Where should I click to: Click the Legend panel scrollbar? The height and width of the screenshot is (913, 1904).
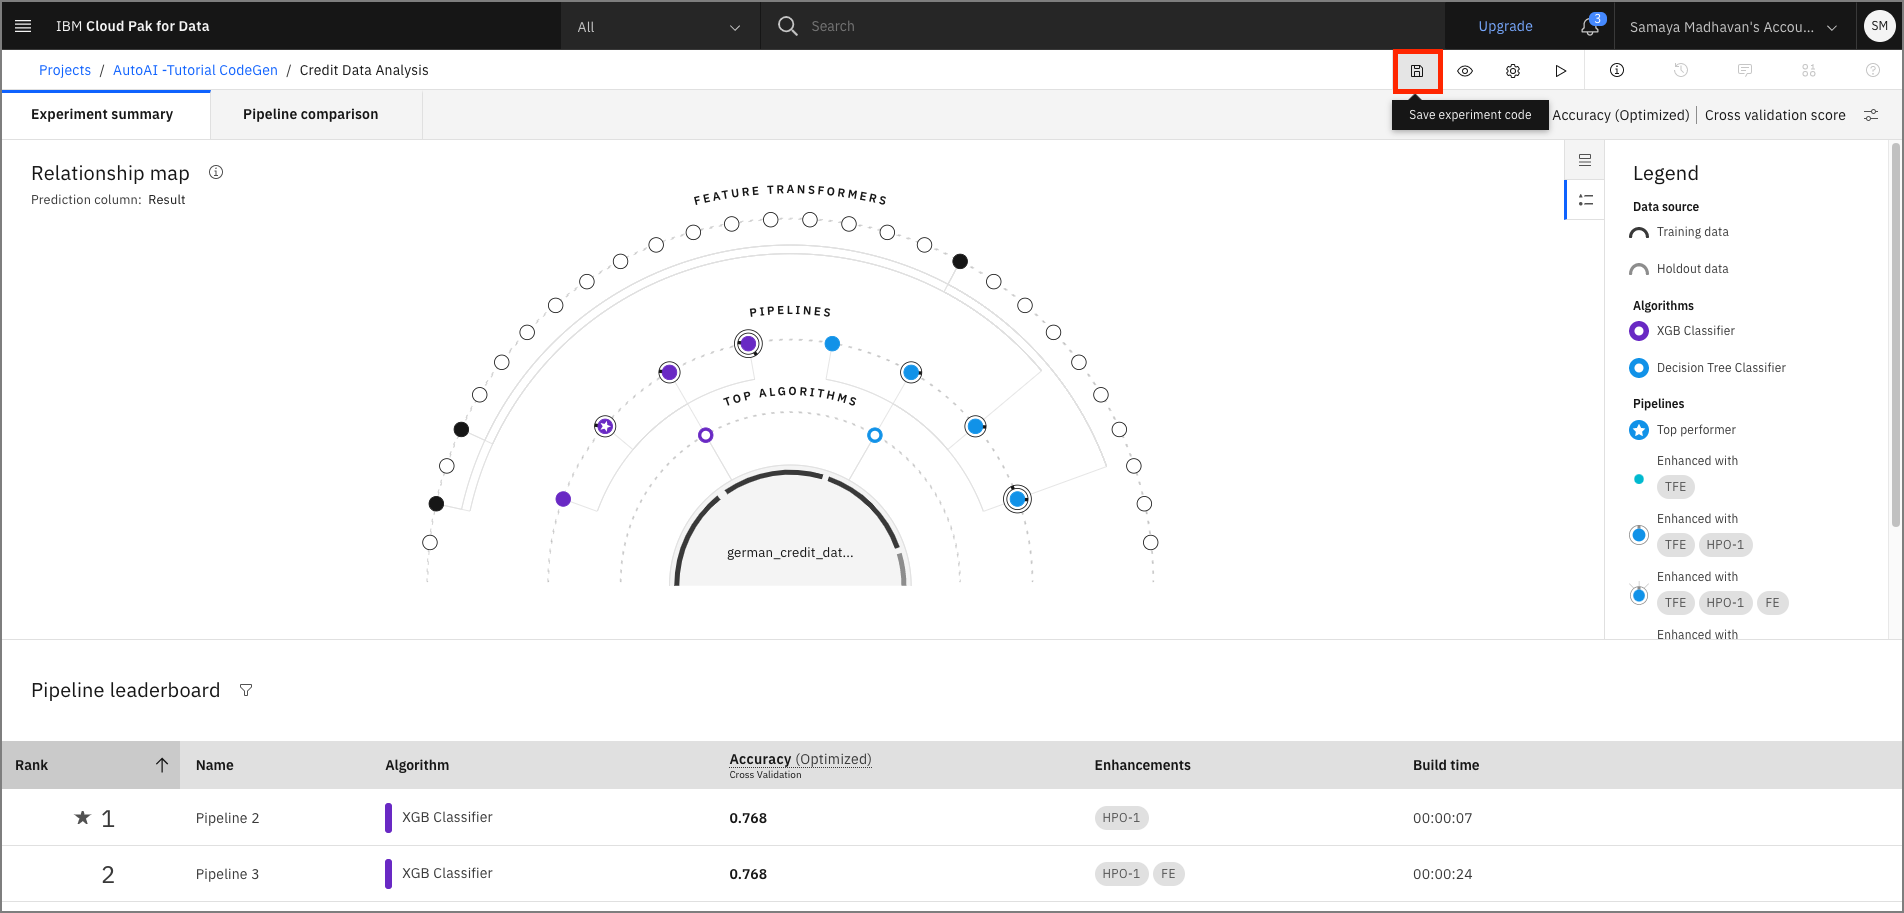[x=1896, y=335]
